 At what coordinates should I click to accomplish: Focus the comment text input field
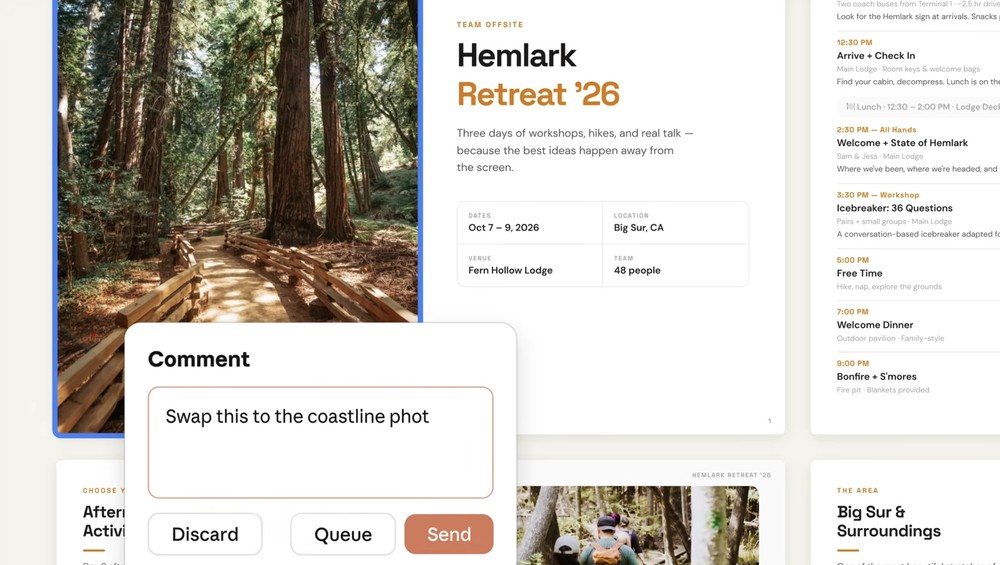pyautogui.click(x=320, y=441)
